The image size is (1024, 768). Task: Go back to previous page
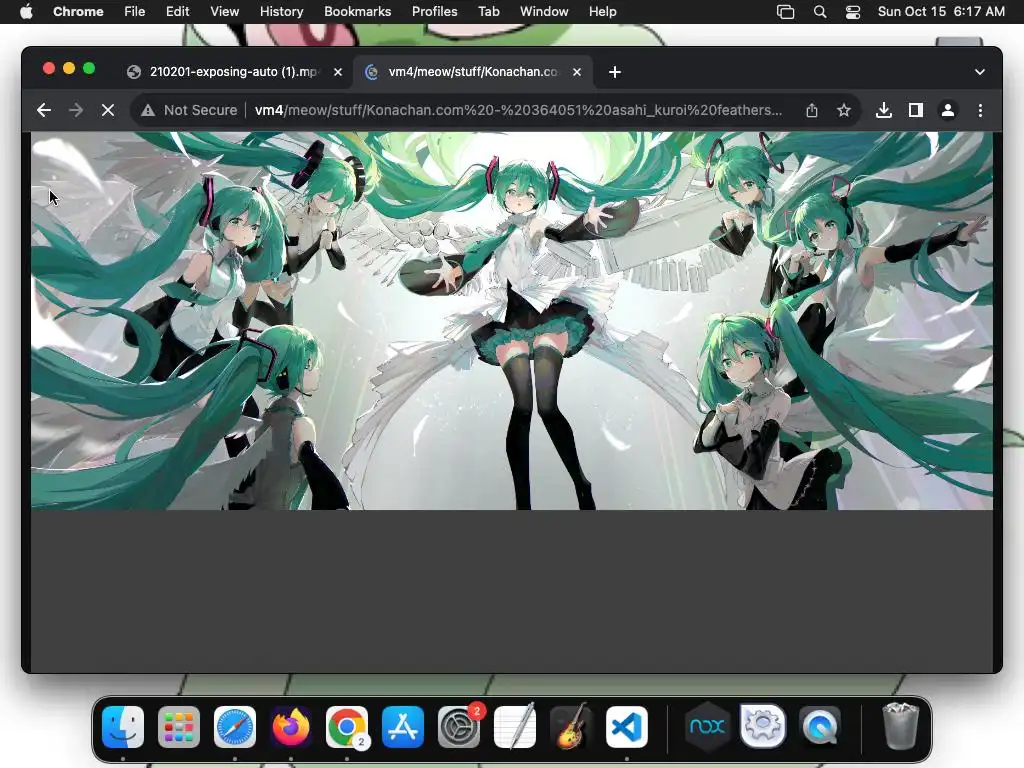pos(44,110)
